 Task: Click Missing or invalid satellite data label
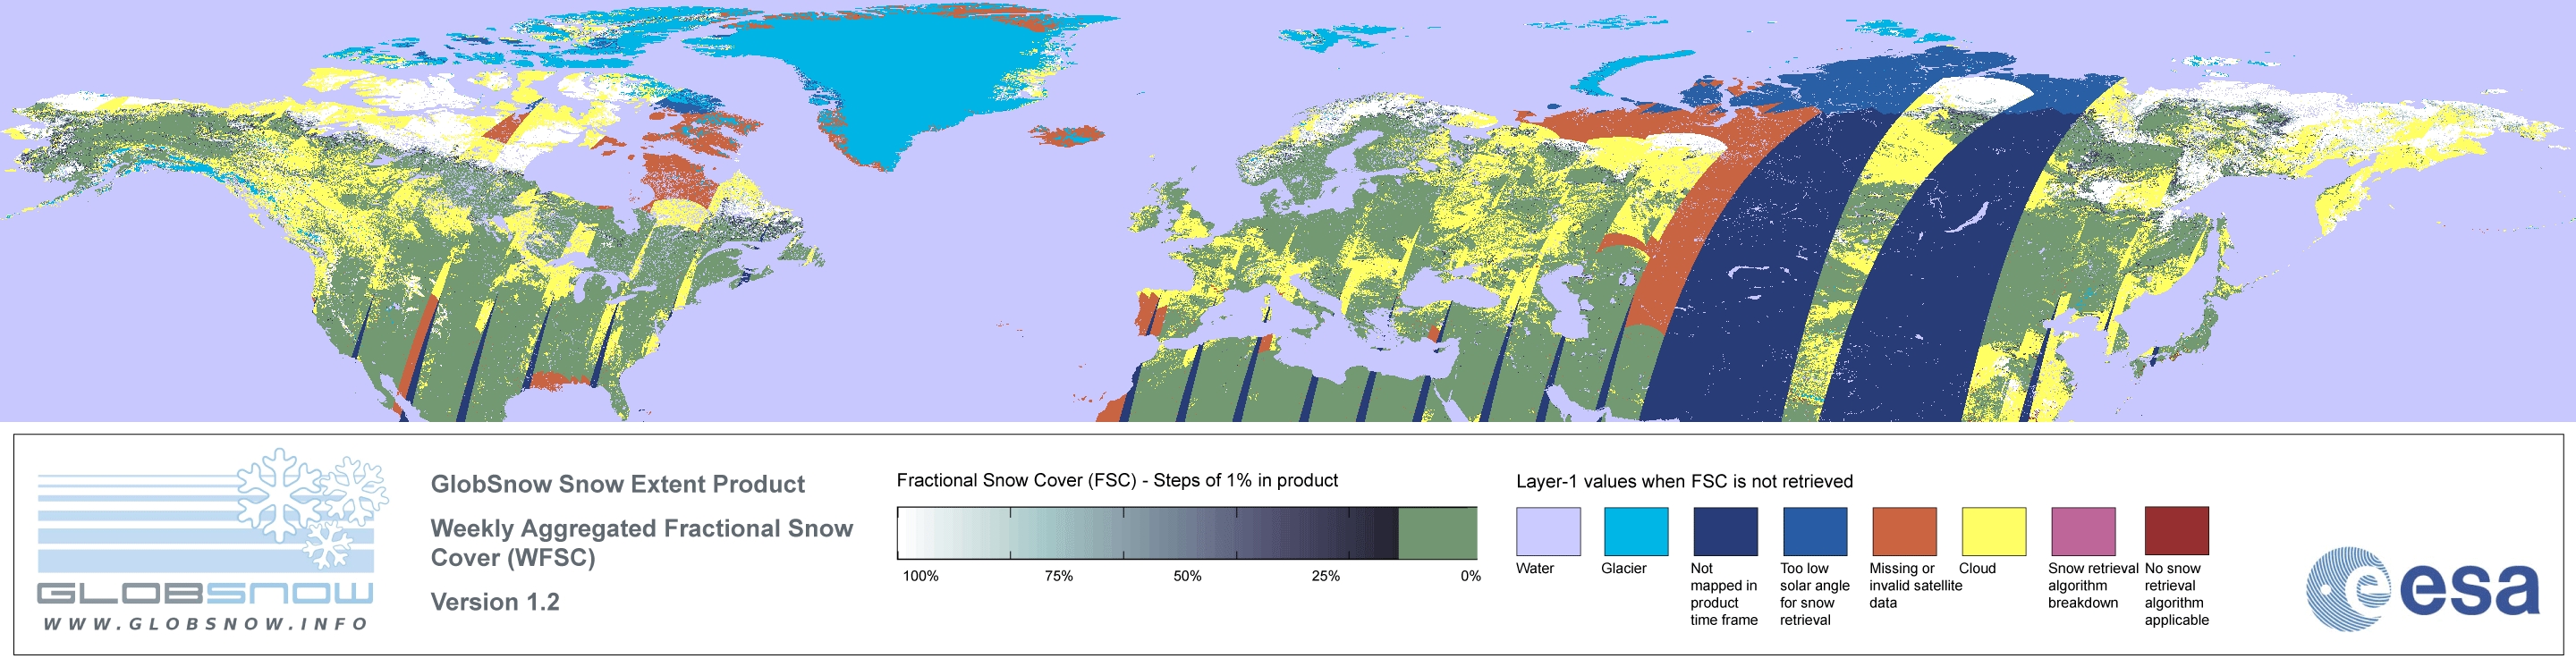coord(1915,585)
